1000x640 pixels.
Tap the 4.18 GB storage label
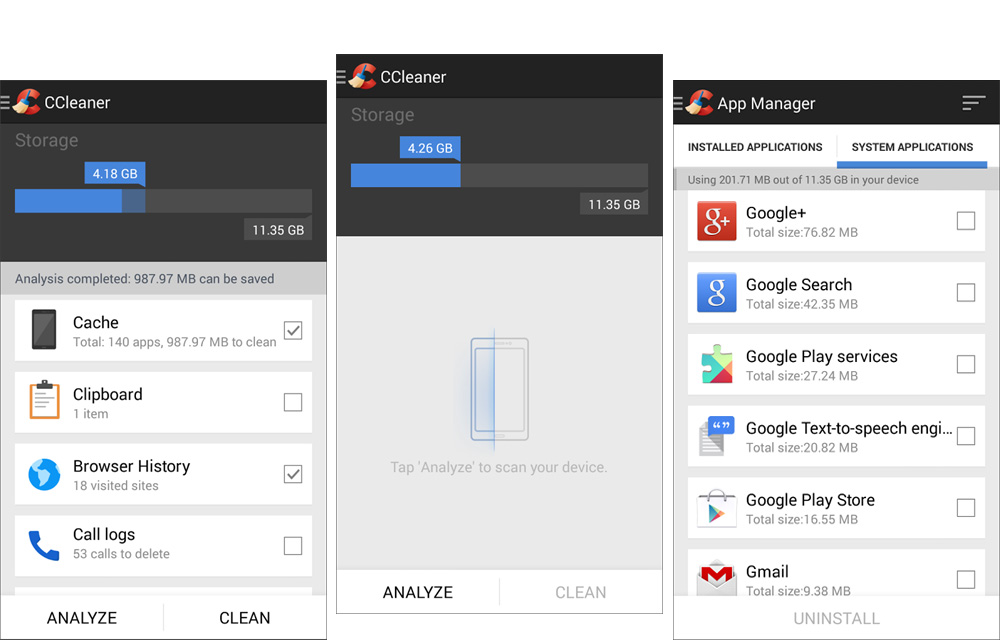pyautogui.click(x=115, y=173)
